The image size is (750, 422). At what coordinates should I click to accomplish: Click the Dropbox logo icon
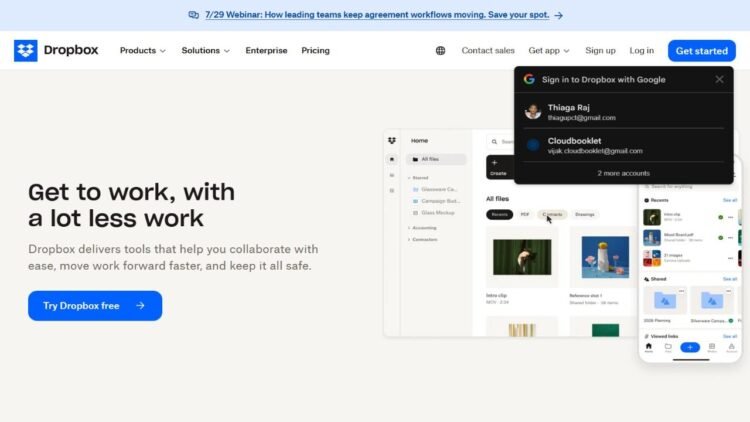(x=26, y=50)
